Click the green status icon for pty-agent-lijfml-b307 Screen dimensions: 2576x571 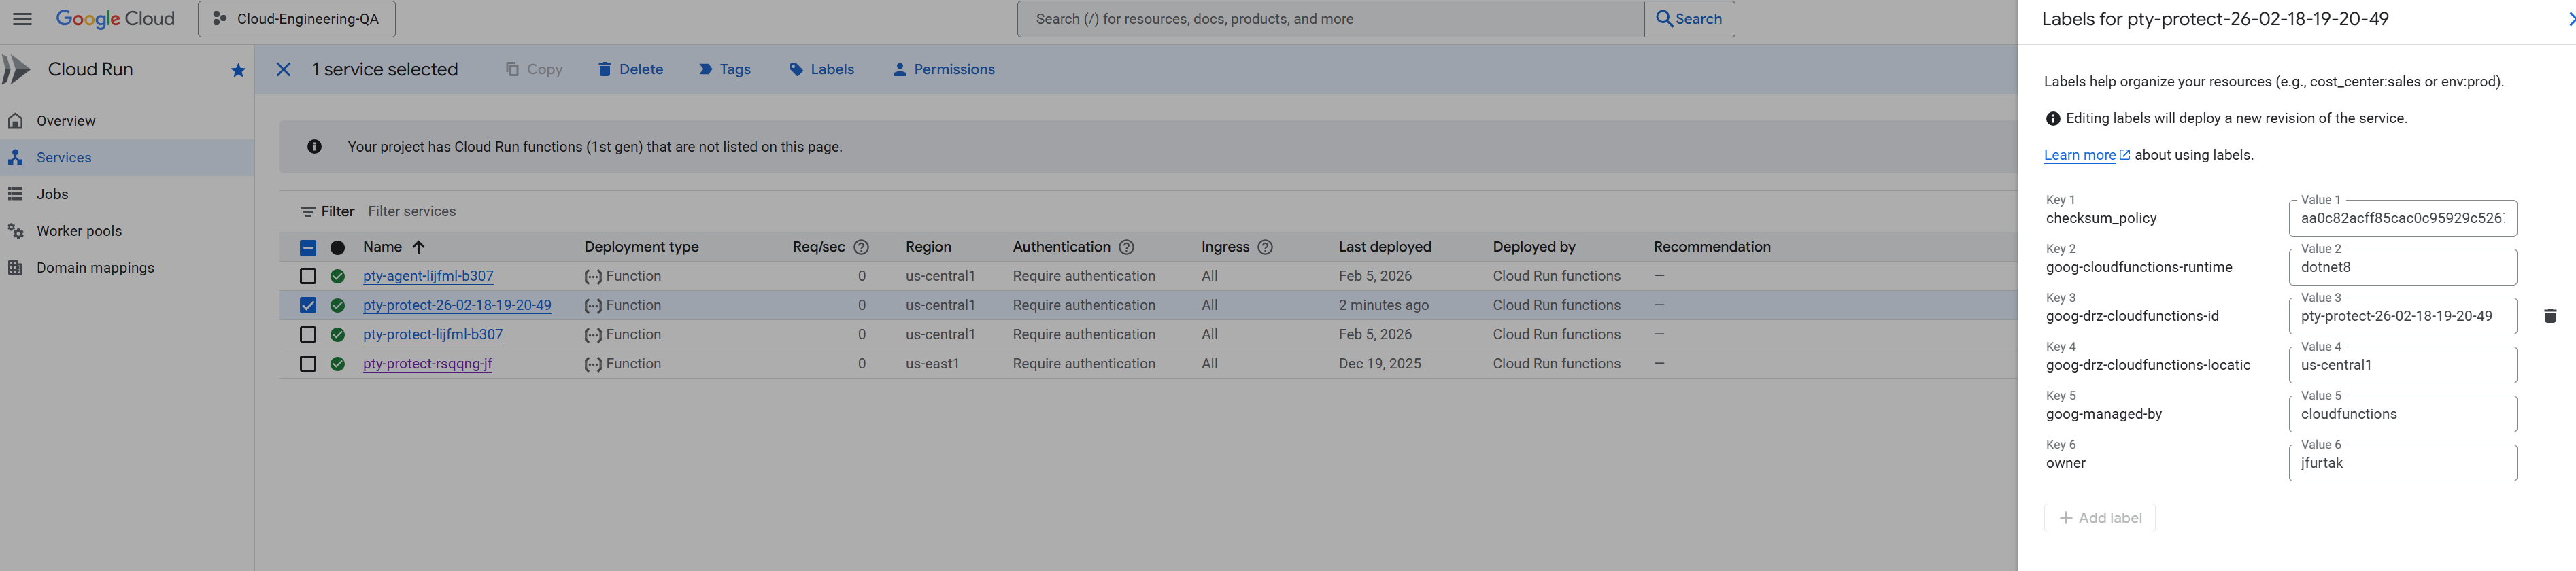click(x=338, y=276)
